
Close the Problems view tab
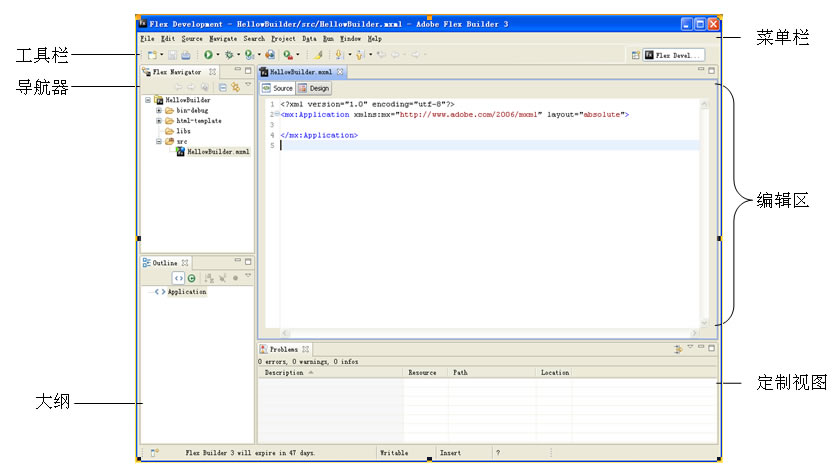coord(305,349)
